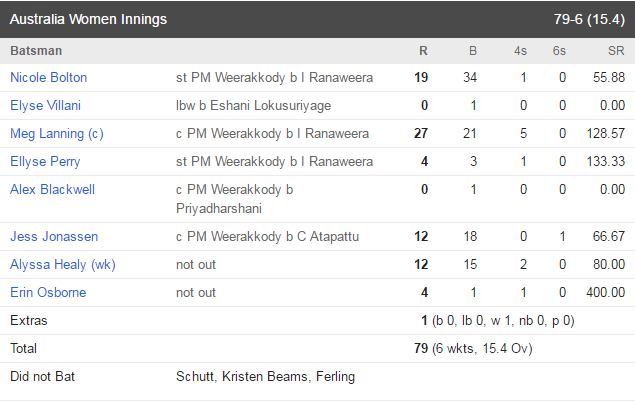Visit Erin Osborne player link

point(48,292)
